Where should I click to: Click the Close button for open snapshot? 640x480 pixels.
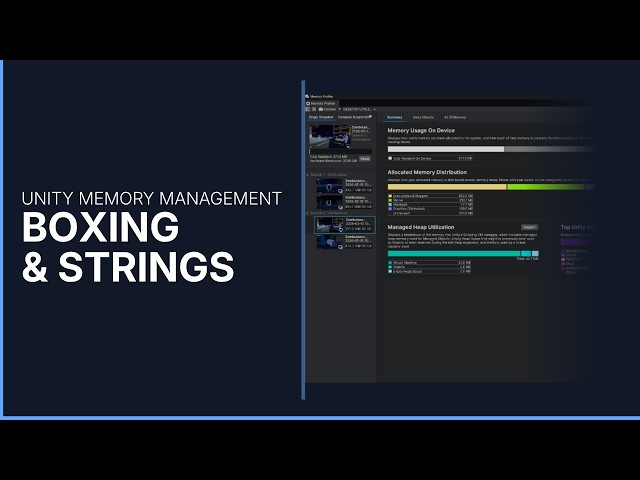[x=365, y=159]
